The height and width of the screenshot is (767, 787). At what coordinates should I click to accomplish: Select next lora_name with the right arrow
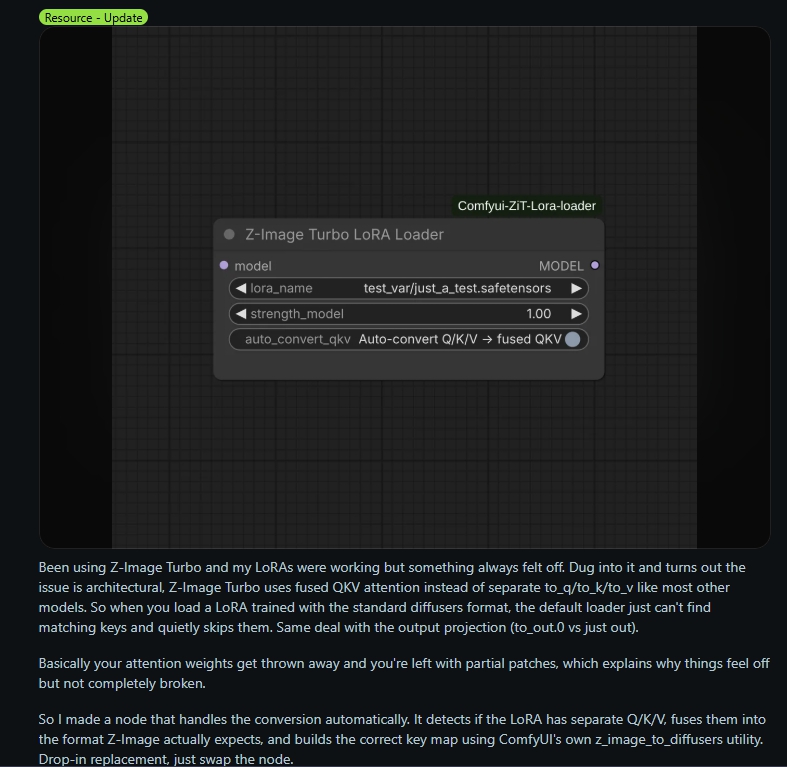pos(576,288)
